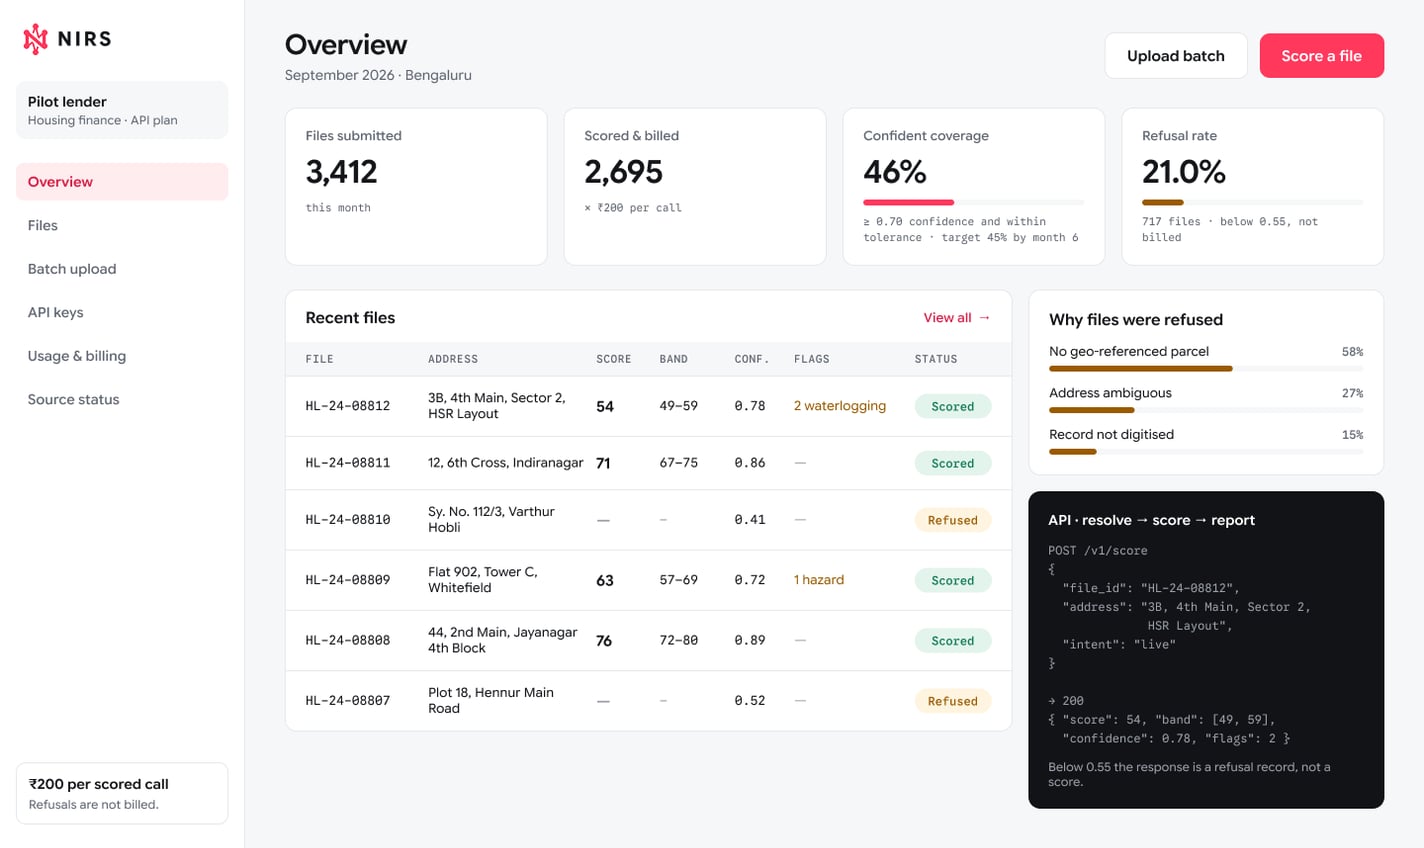Open Batch upload from sidebar
The image size is (1424, 848).
point(122,269)
